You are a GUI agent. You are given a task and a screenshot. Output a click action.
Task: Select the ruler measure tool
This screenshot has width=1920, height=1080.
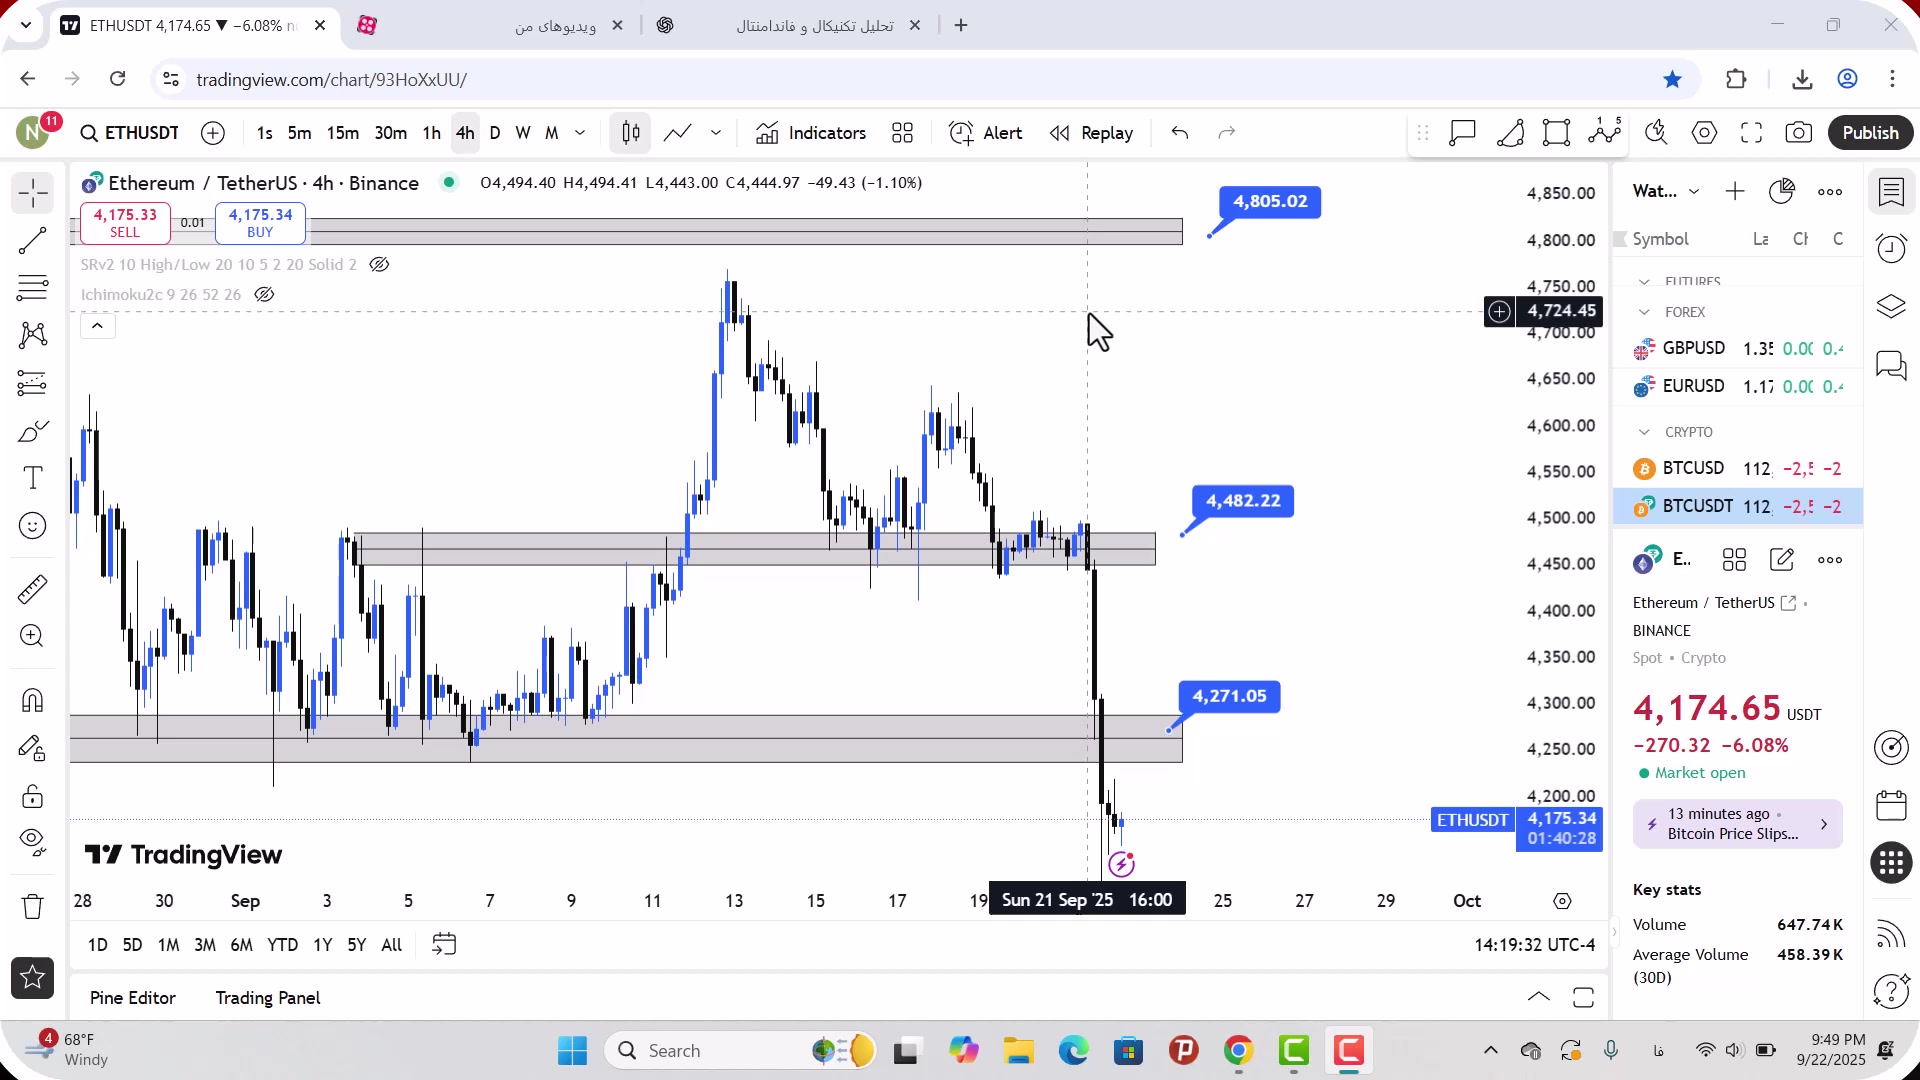[x=33, y=589]
